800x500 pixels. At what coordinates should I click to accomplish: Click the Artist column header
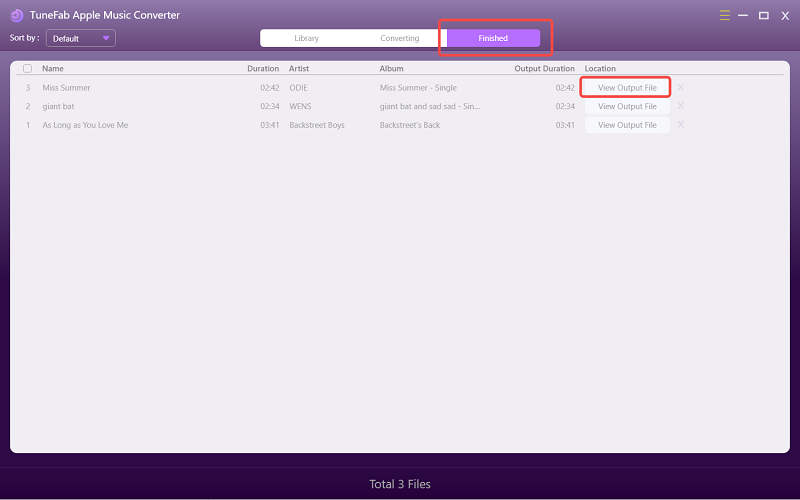point(299,69)
